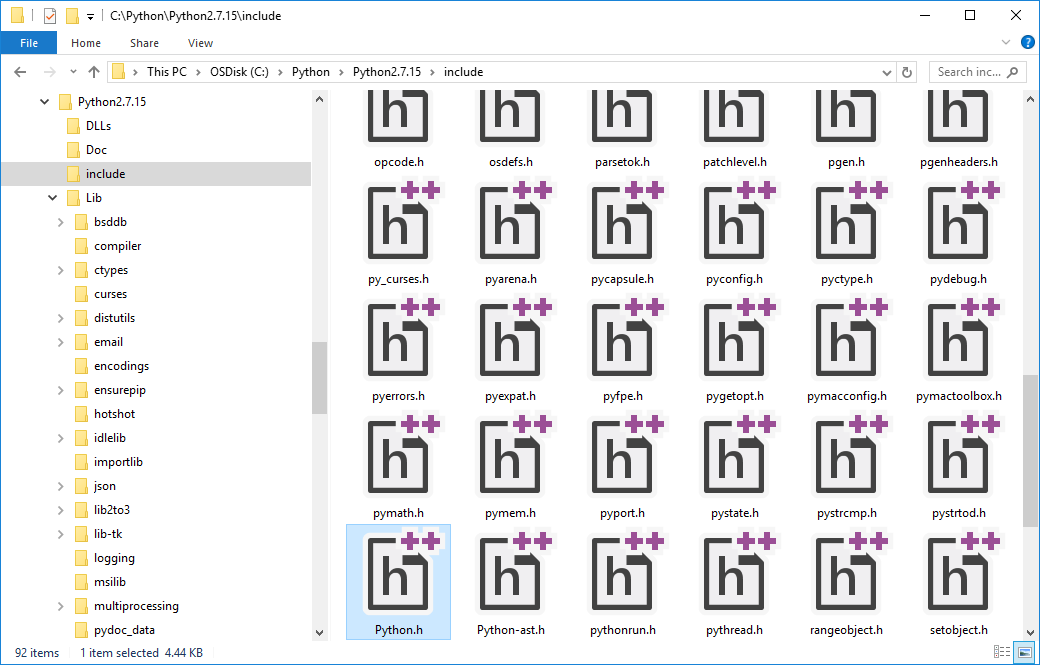This screenshot has width=1040, height=665.
Task: Select the pymacconfig.h file icon
Action: click(846, 339)
